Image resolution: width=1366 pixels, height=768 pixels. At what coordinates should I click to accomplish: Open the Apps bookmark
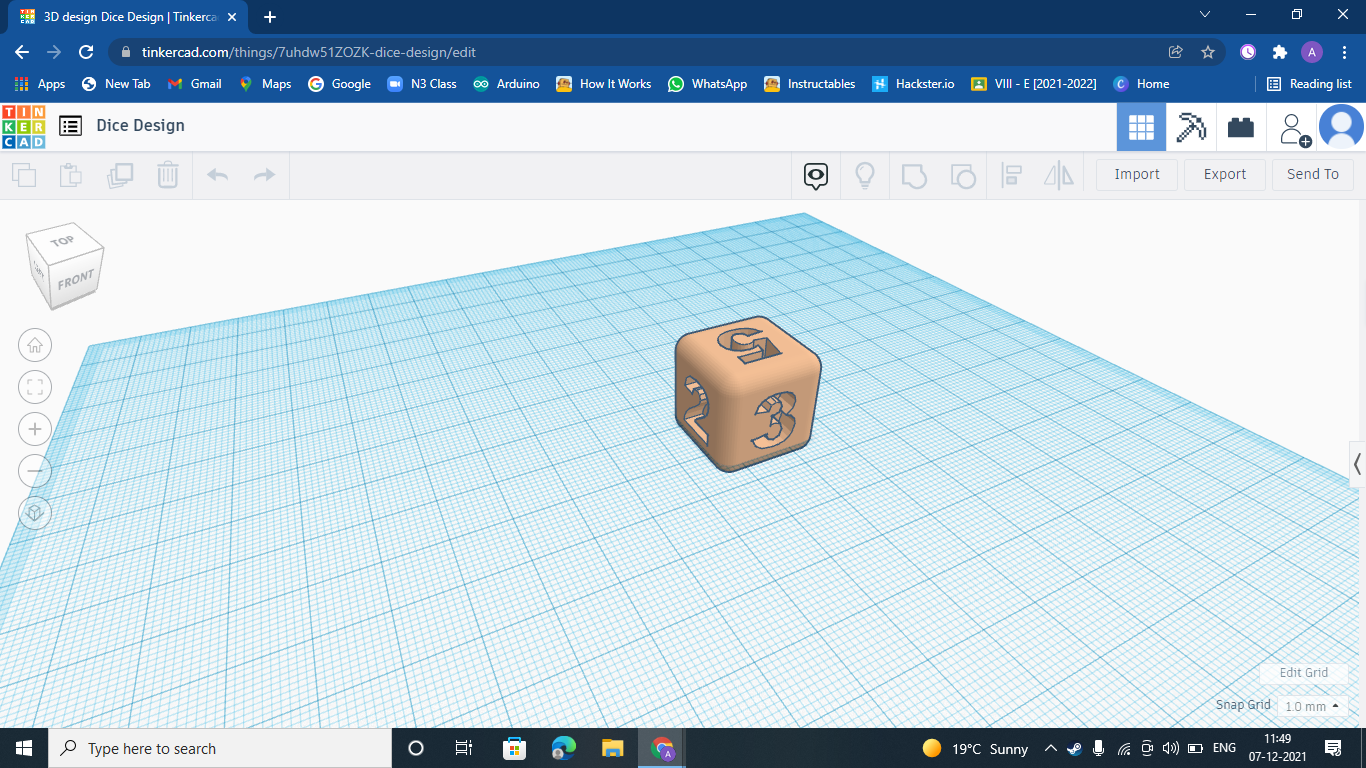[40, 84]
